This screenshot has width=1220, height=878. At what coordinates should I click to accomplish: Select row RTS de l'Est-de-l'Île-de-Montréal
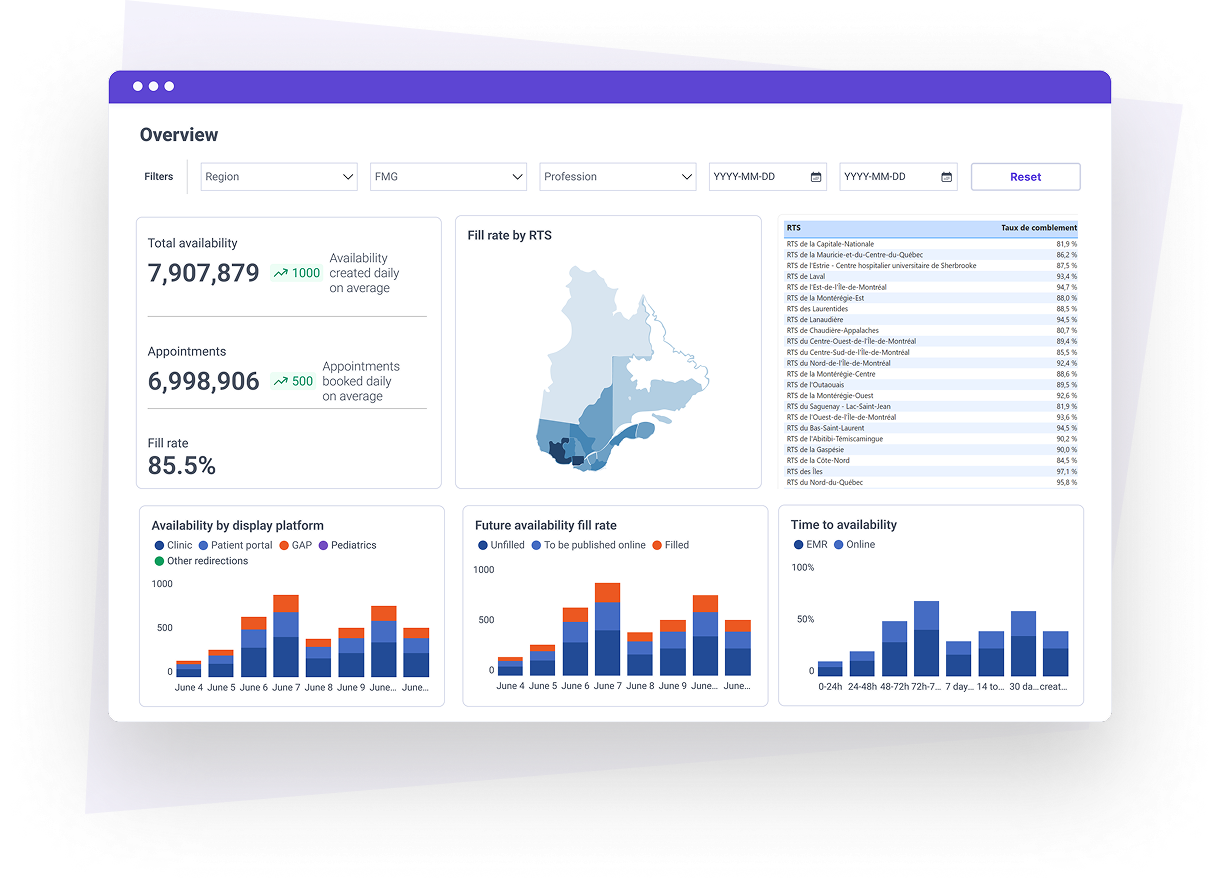[x=931, y=287]
